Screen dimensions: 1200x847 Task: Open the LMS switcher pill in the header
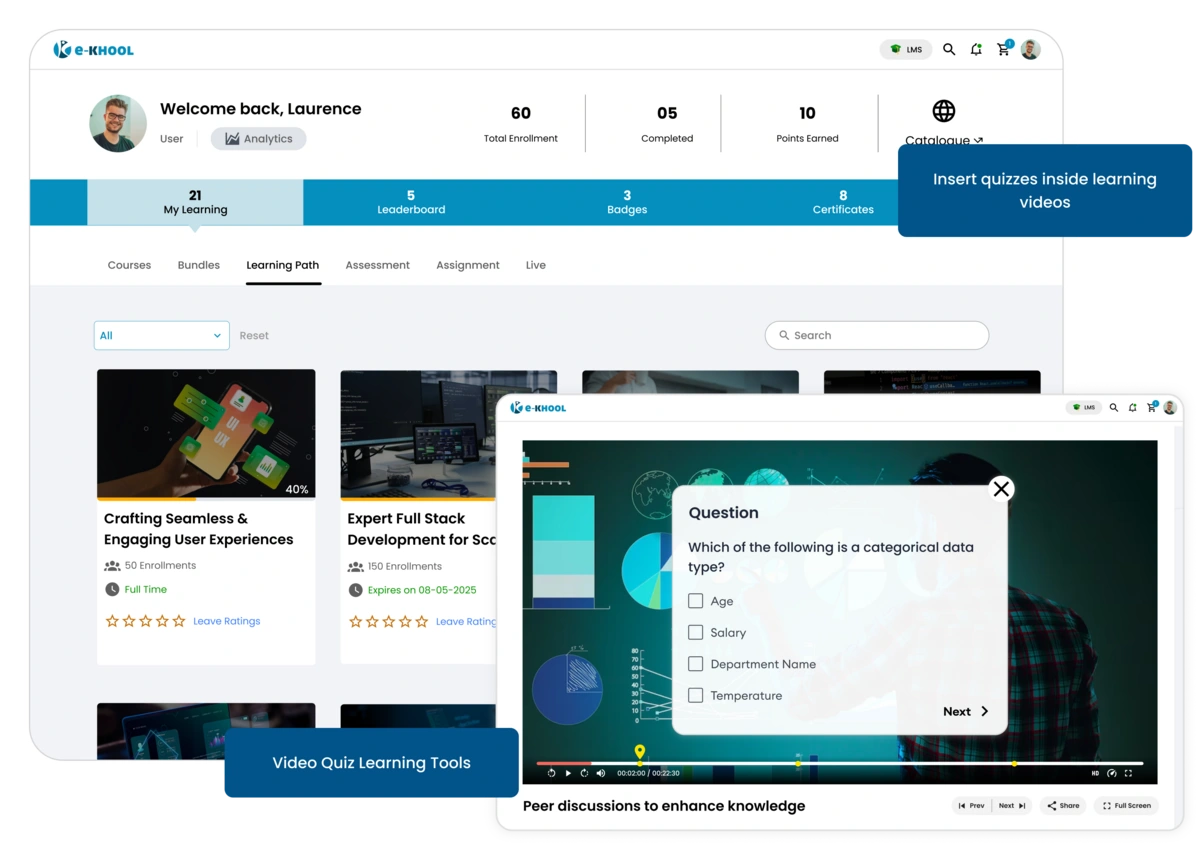click(906, 49)
